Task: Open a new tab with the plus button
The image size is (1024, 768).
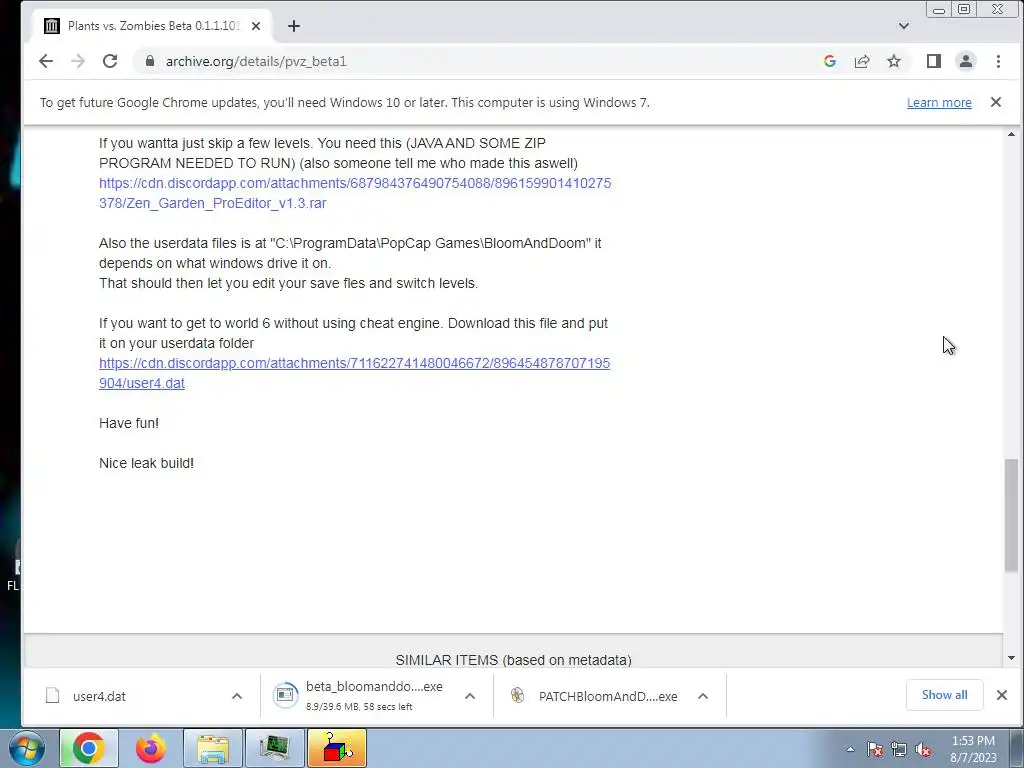Action: tap(294, 26)
